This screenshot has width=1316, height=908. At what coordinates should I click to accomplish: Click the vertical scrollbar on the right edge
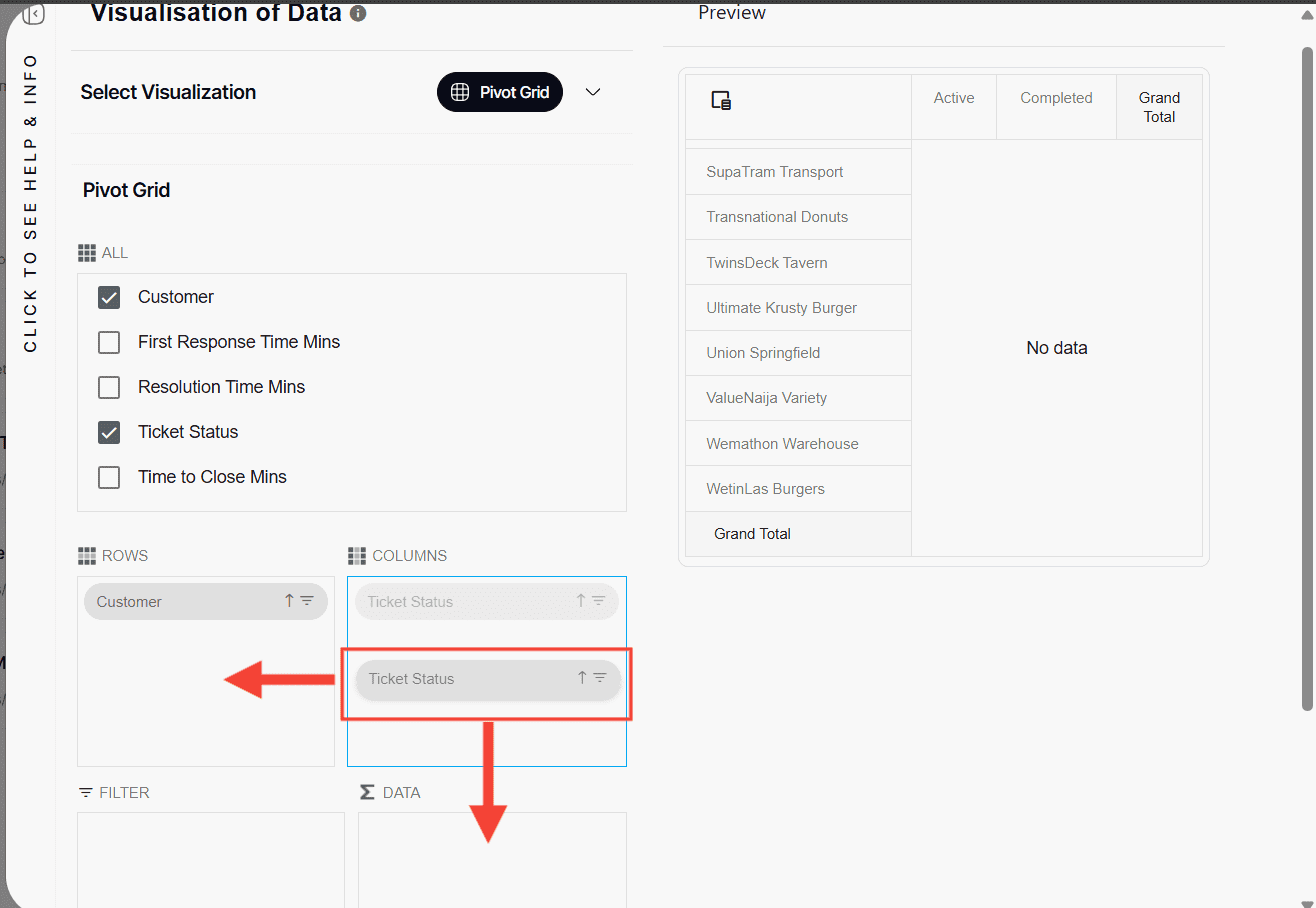[1306, 378]
